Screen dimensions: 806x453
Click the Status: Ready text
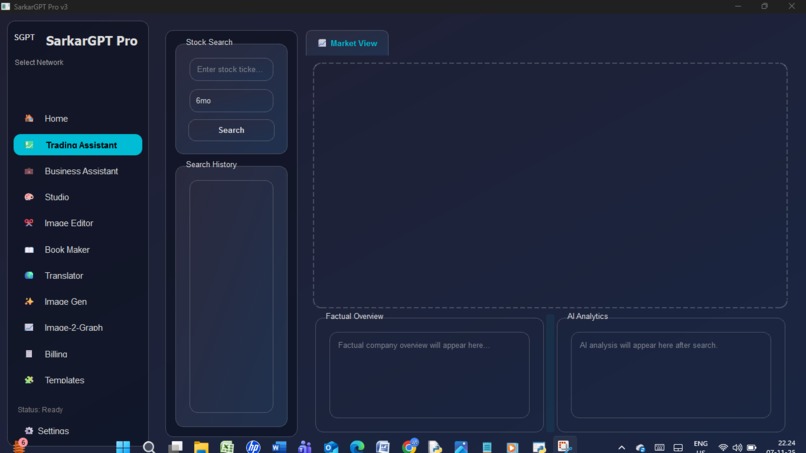pyautogui.click(x=40, y=410)
